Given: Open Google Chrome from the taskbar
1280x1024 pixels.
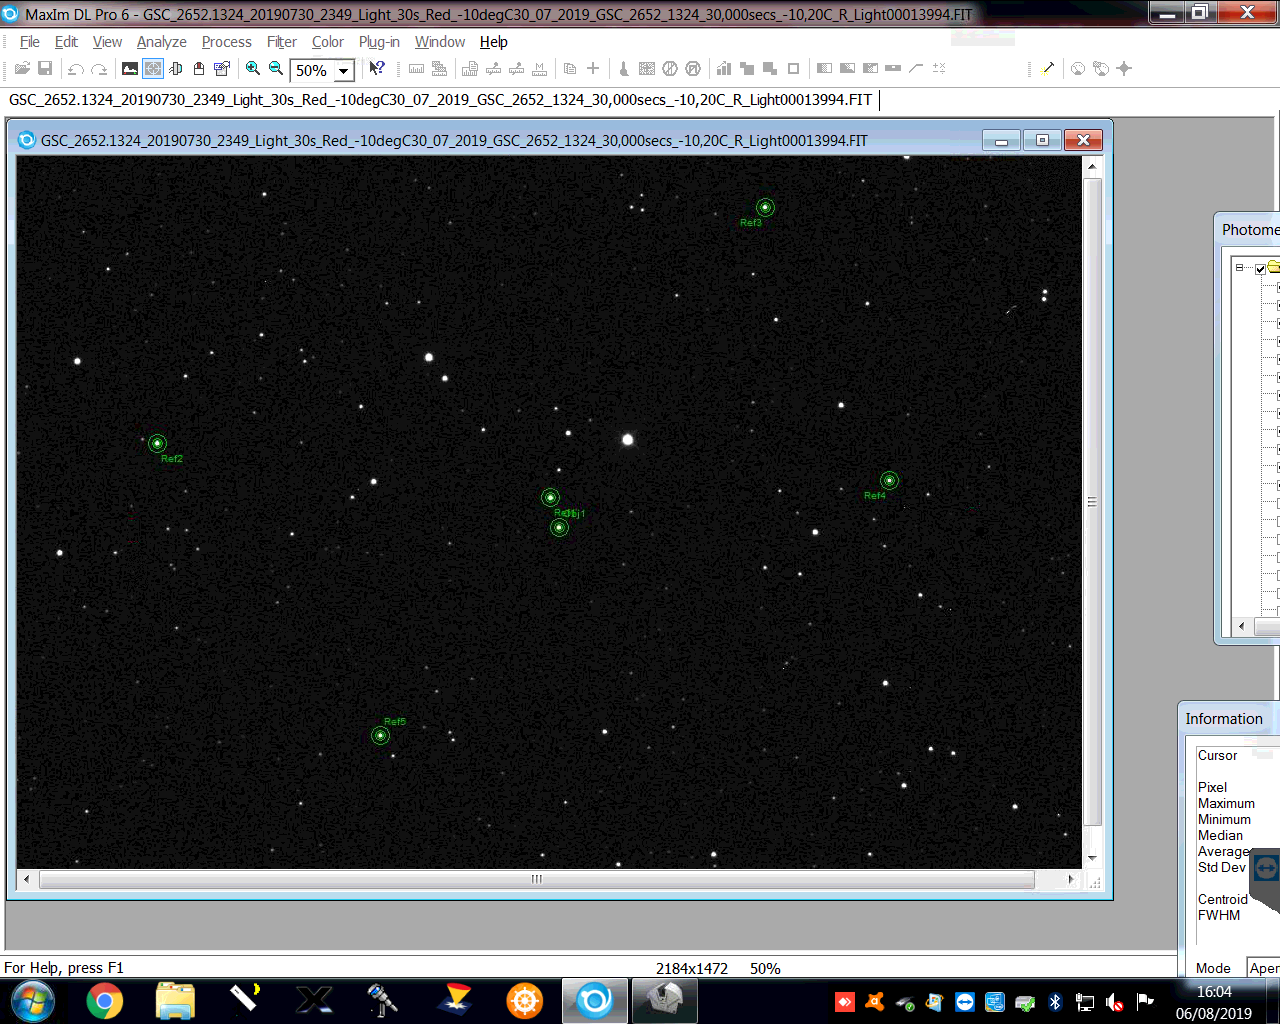Looking at the screenshot, I should point(104,1000).
